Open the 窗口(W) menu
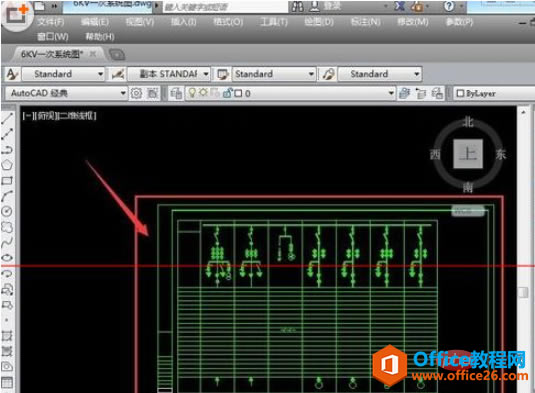Image resolution: width=535 pixels, height=393 pixels. tap(53, 37)
